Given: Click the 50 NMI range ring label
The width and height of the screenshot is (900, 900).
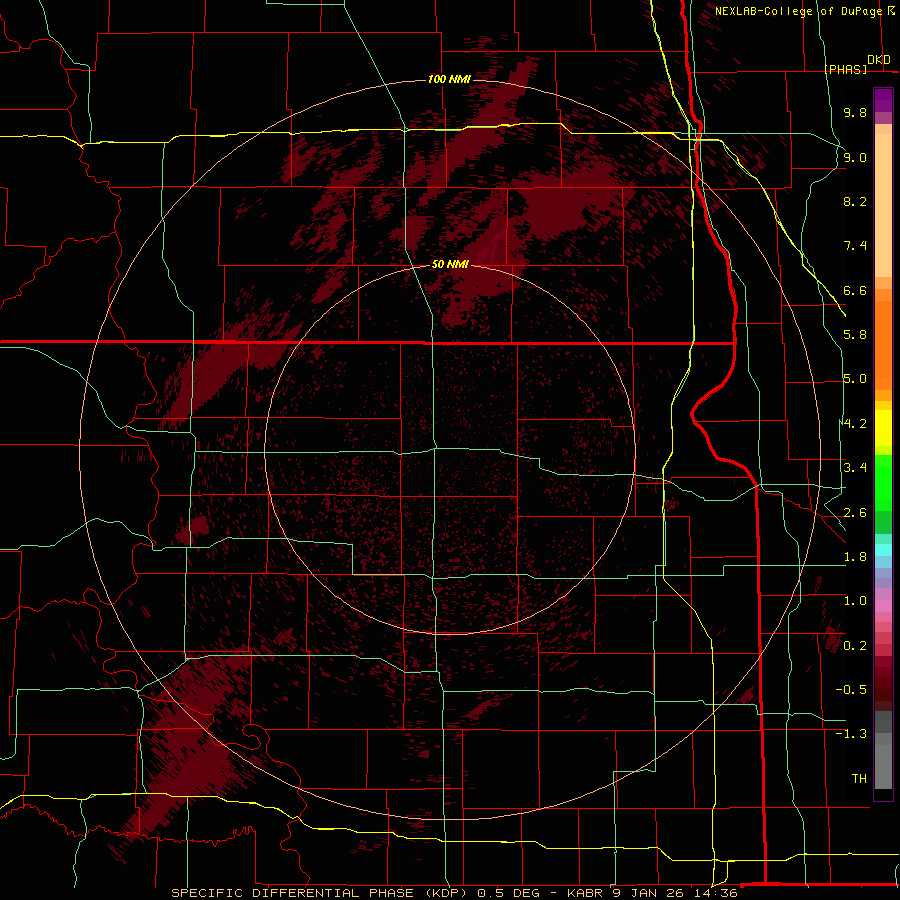Looking at the screenshot, I should pyautogui.click(x=450, y=264).
